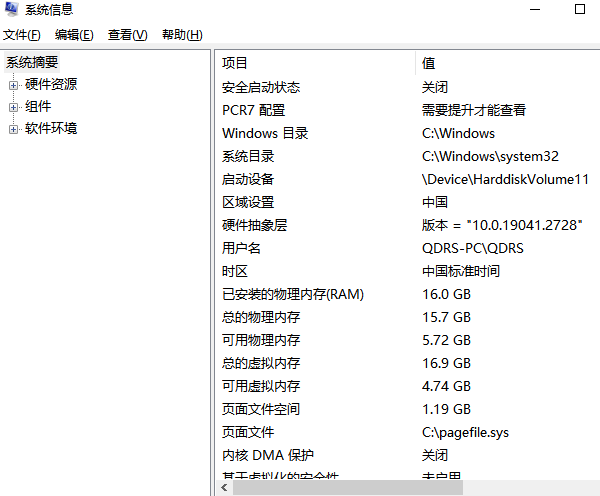
Task: Select the Windows 目录 row
Action: point(408,133)
